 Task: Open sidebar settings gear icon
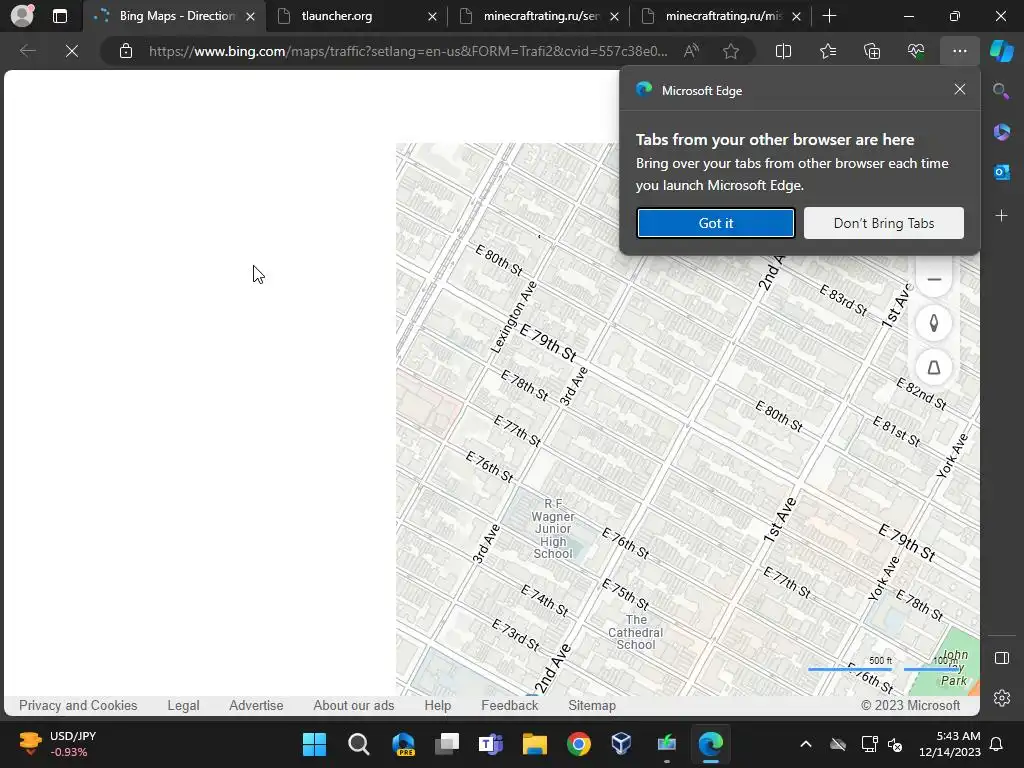click(1001, 698)
